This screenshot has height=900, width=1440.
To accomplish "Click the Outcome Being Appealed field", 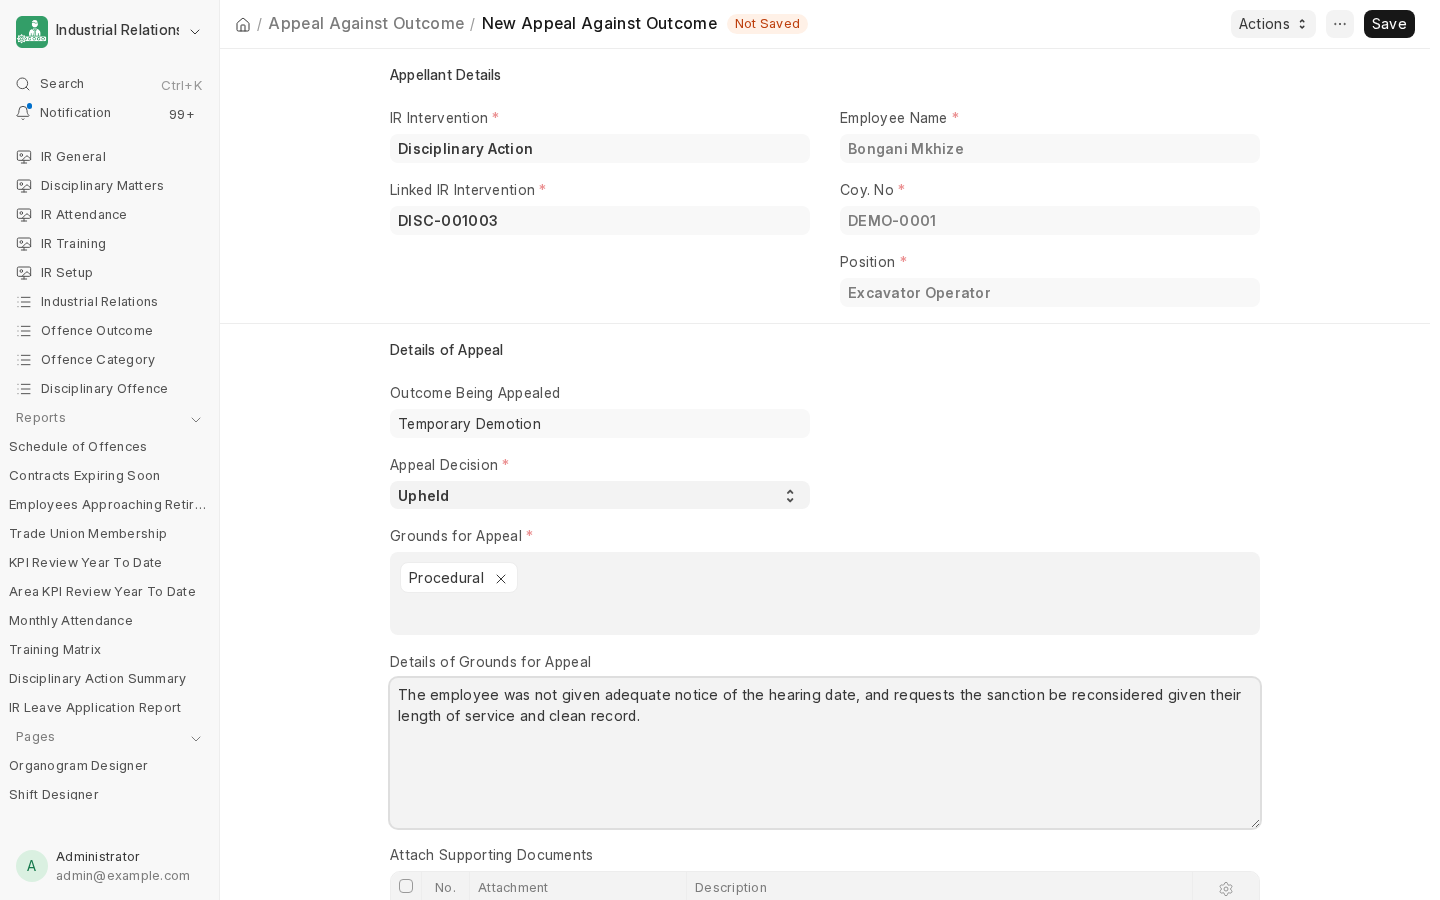I will pos(600,424).
